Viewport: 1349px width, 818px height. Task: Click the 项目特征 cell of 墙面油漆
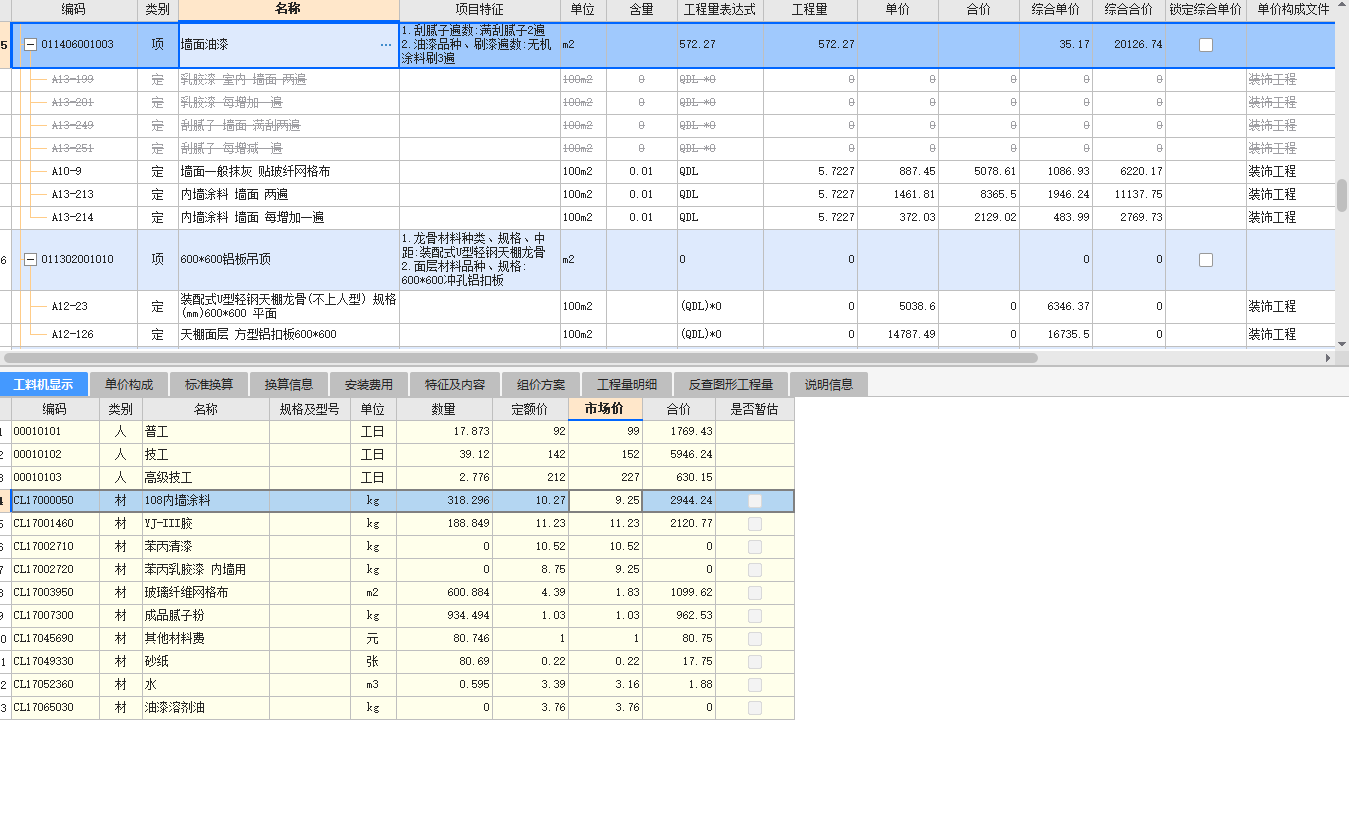click(479, 45)
